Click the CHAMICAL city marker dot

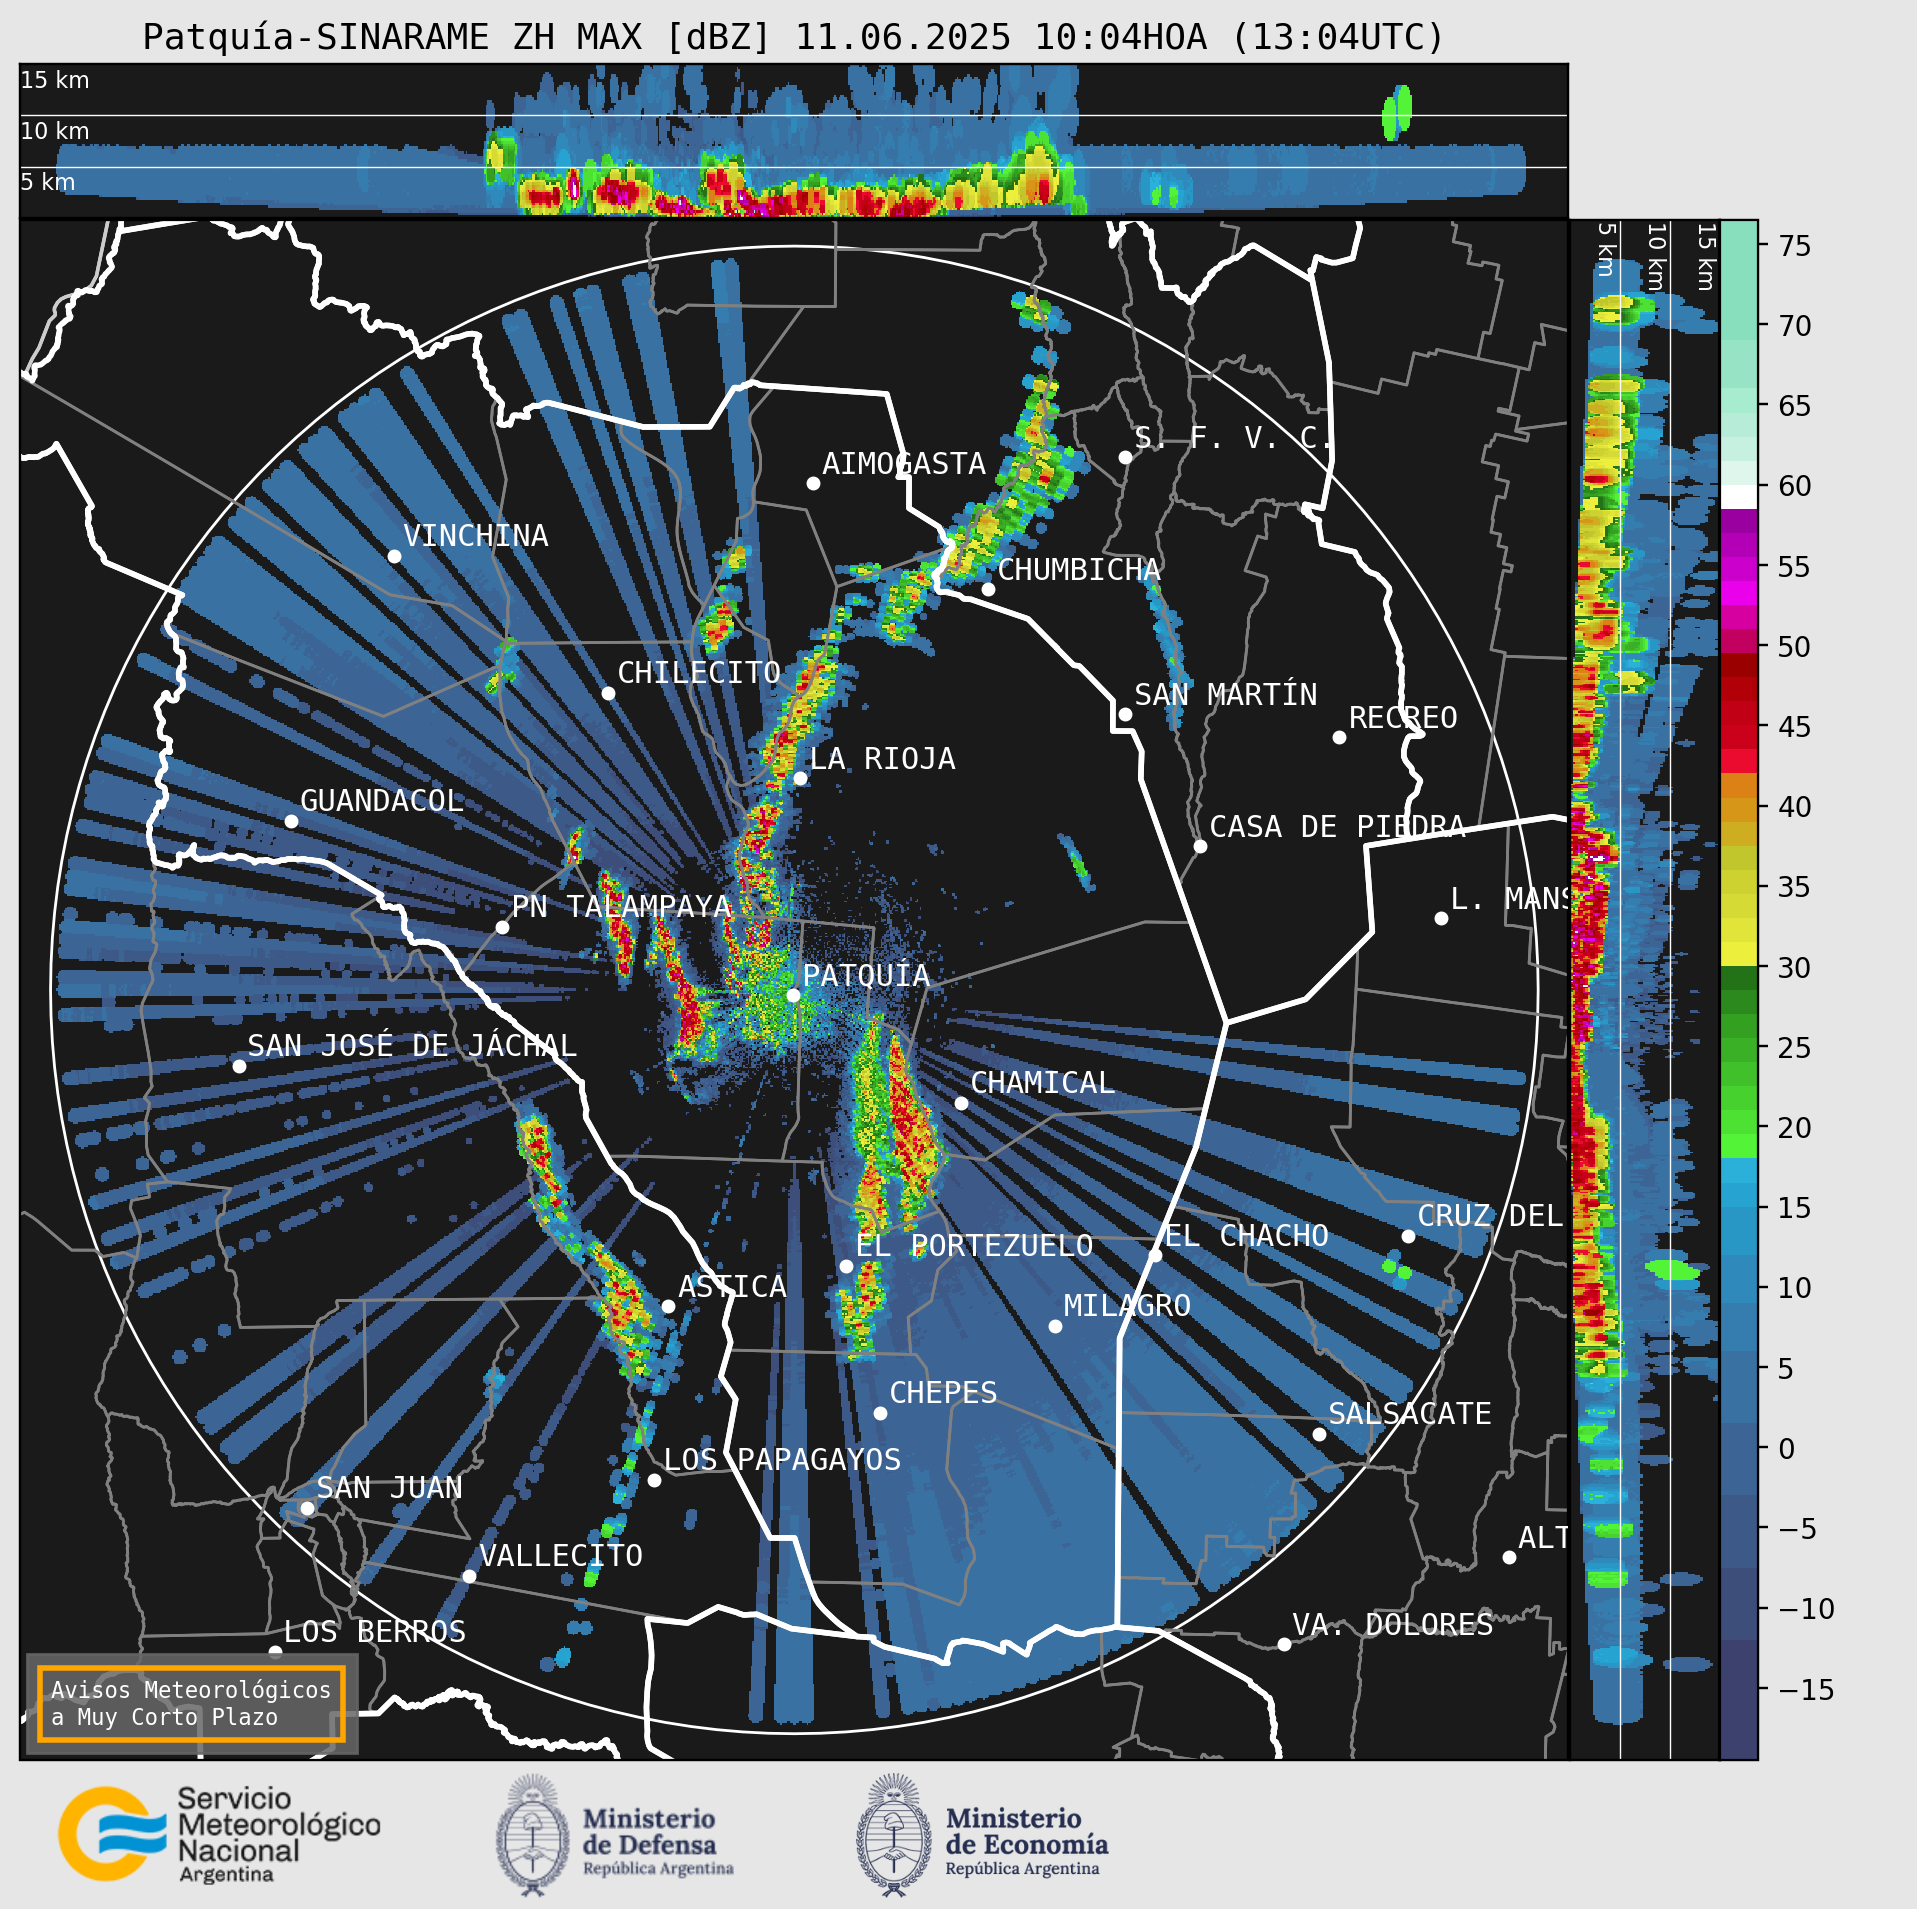click(x=961, y=1103)
